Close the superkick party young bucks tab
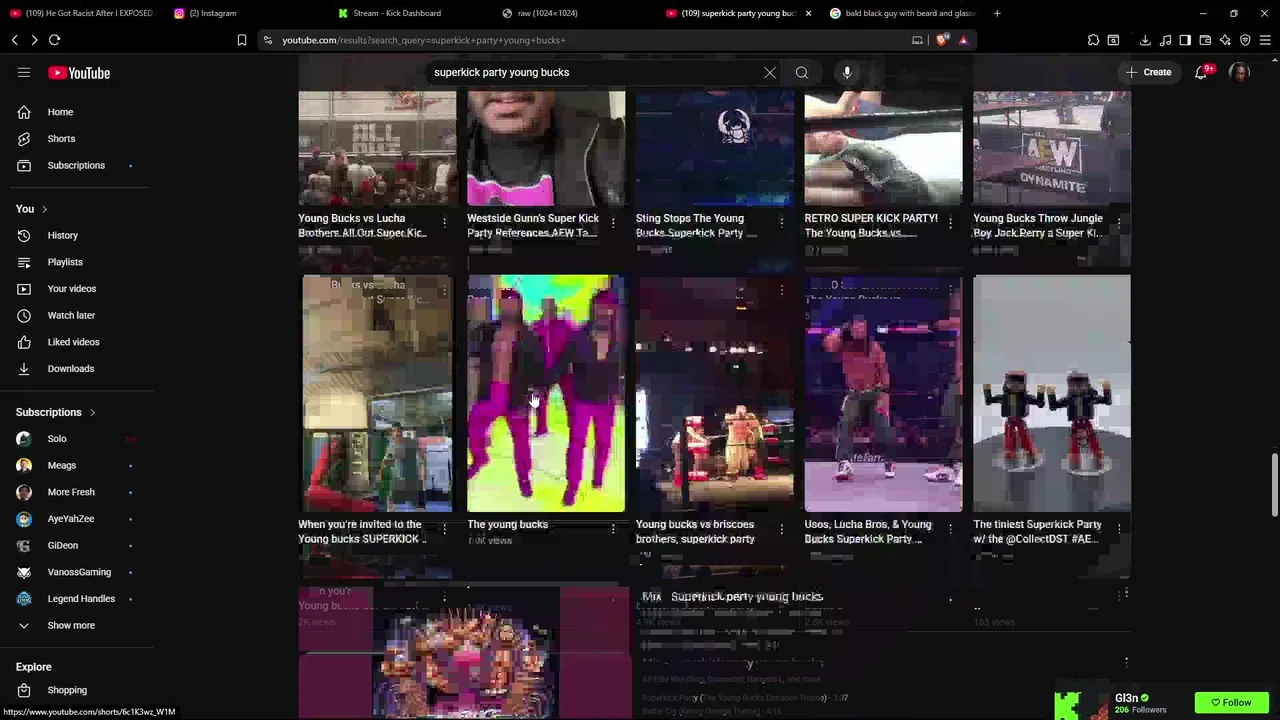Viewport: 1280px width, 720px height. (x=808, y=13)
